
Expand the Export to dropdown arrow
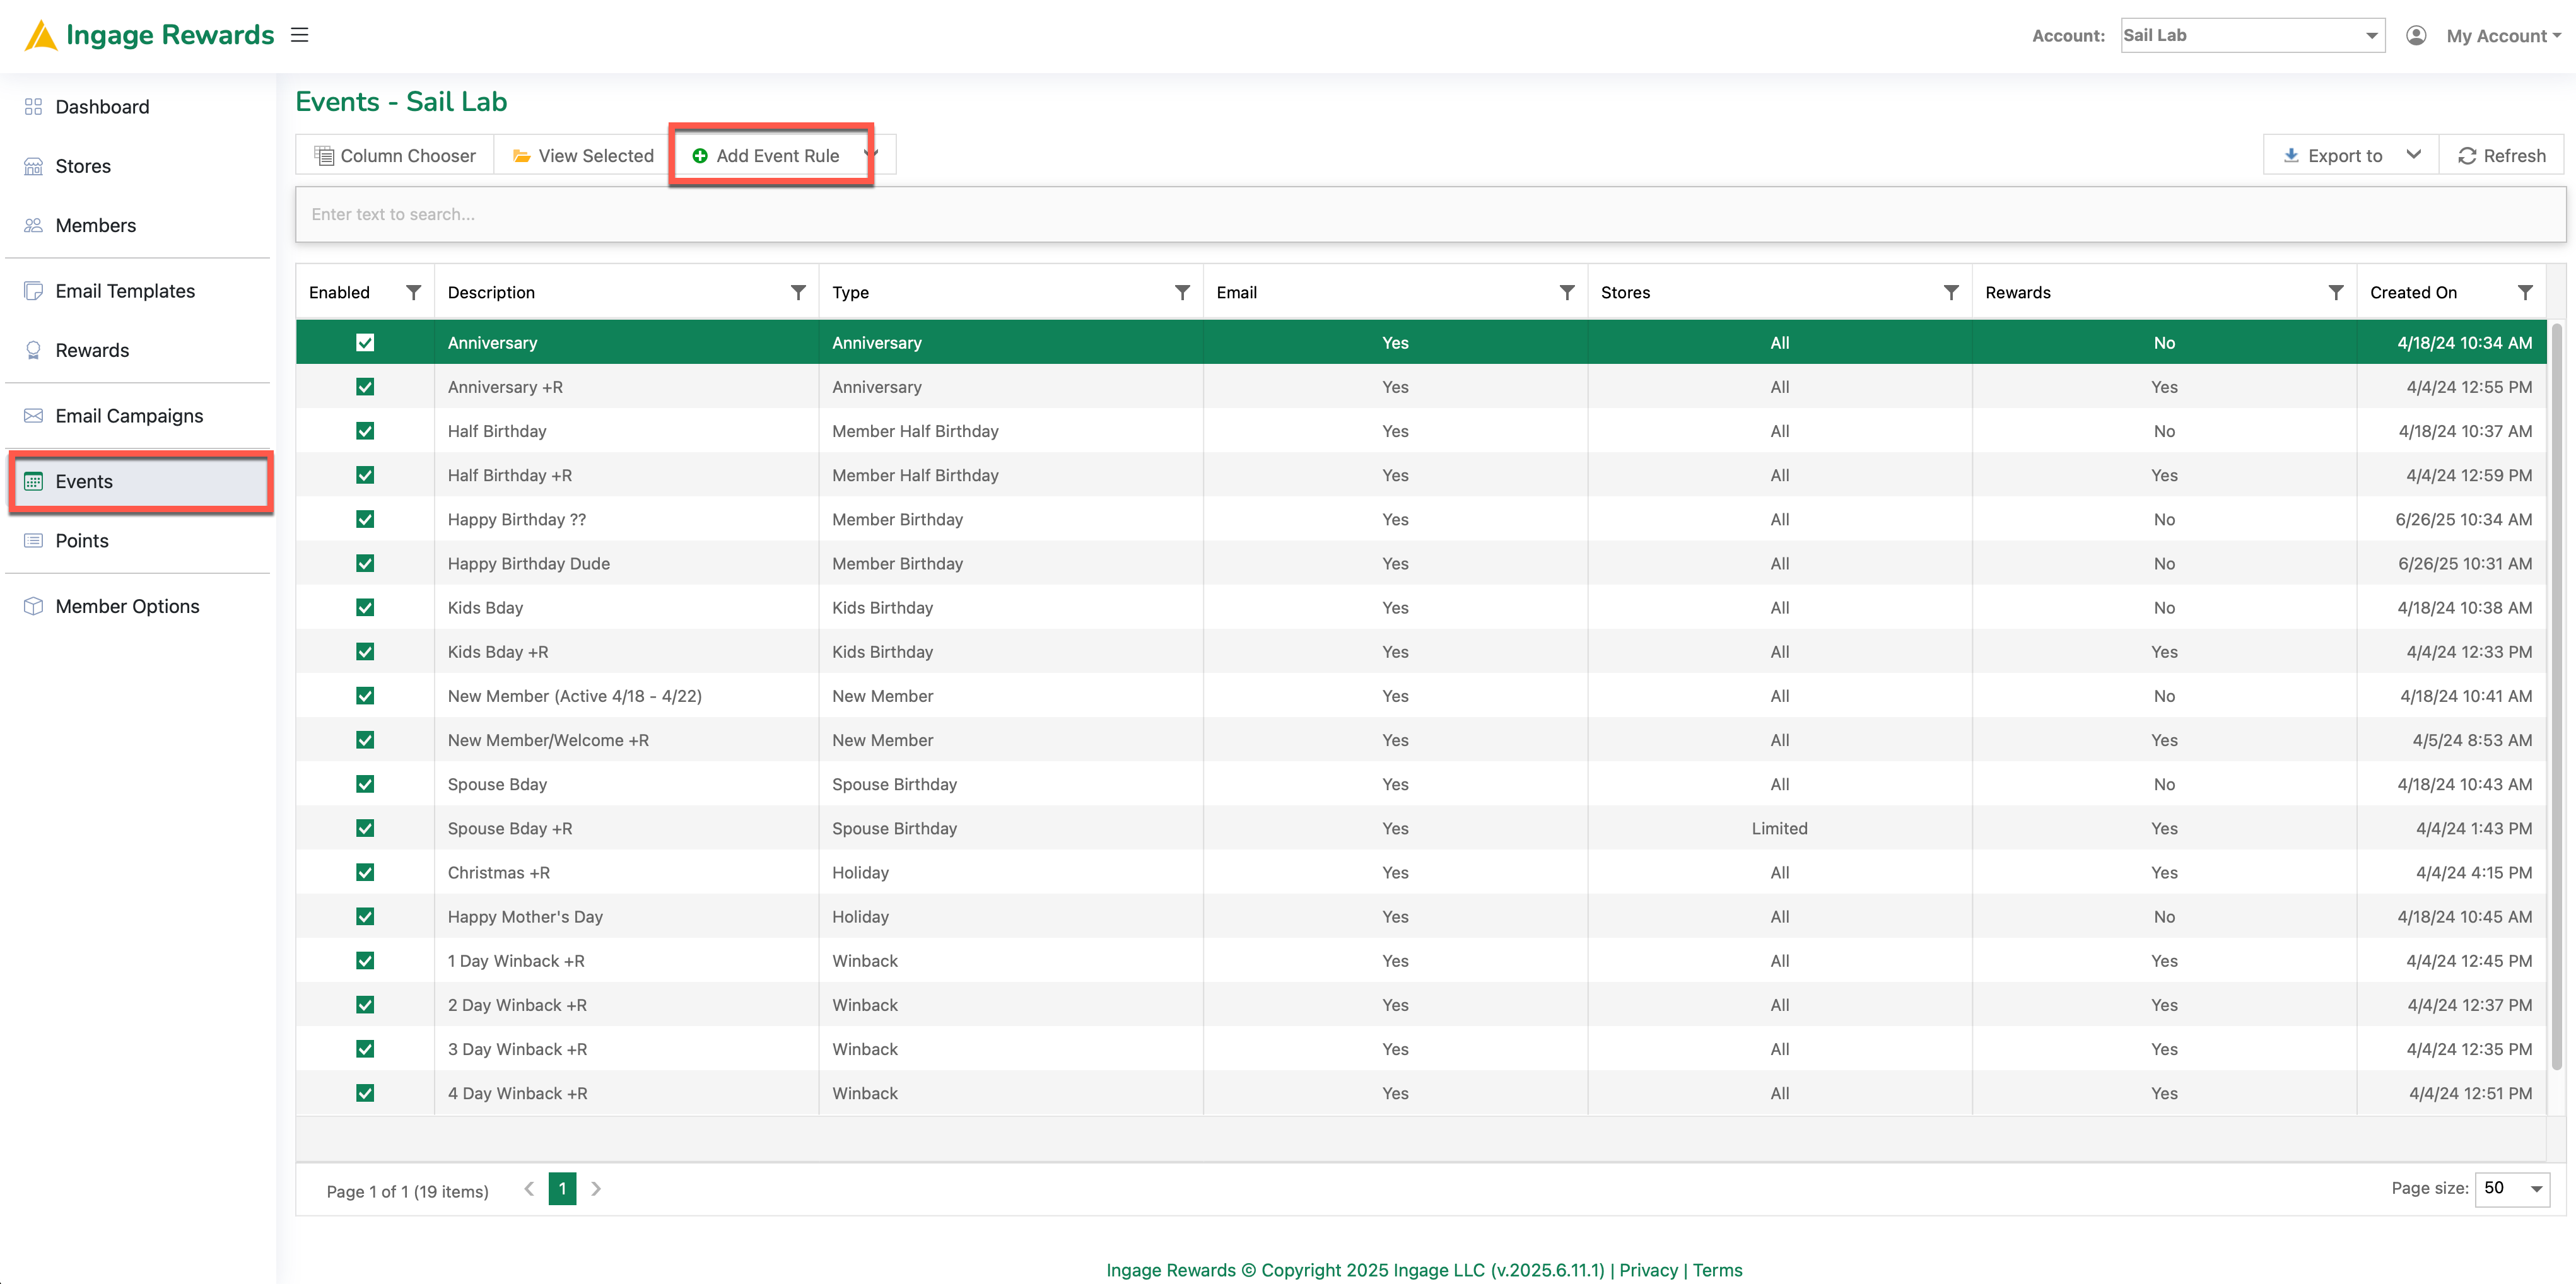point(2413,155)
